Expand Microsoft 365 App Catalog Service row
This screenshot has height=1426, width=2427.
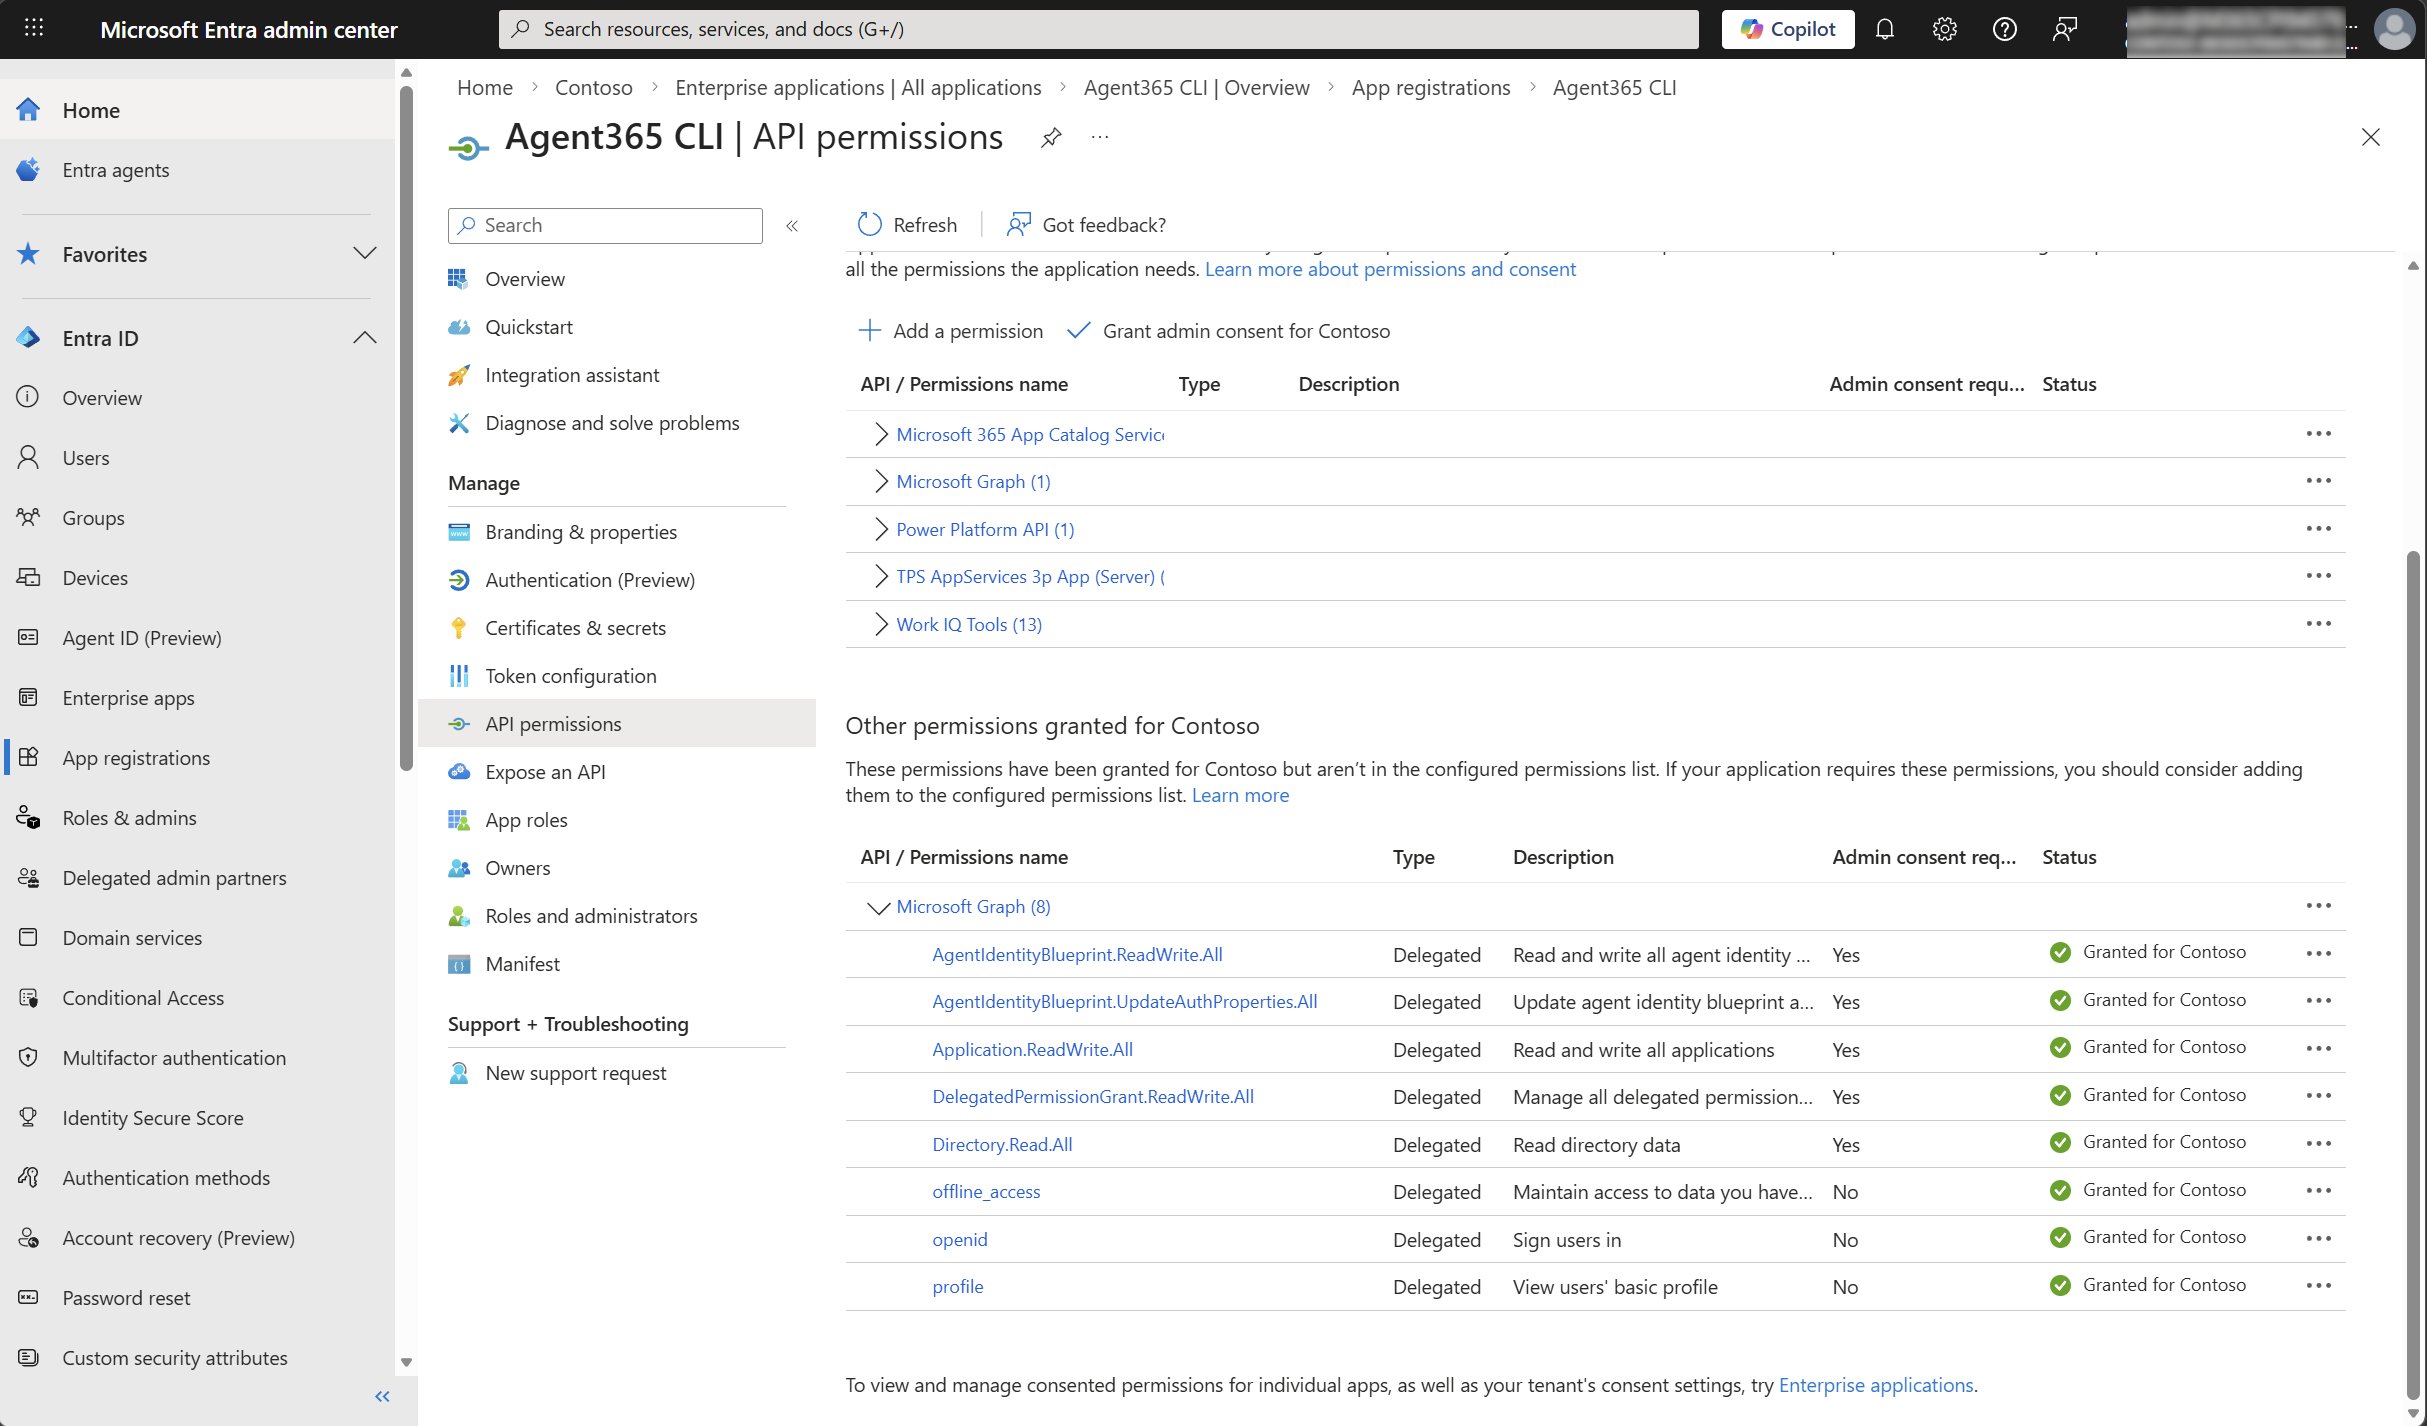pos(880,434)
